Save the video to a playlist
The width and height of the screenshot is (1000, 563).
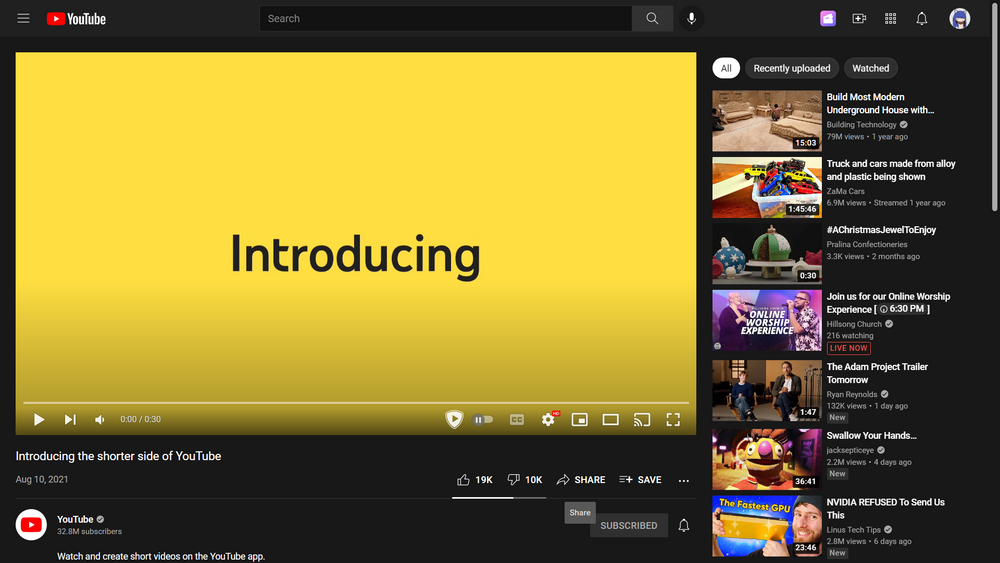[640, 479]
